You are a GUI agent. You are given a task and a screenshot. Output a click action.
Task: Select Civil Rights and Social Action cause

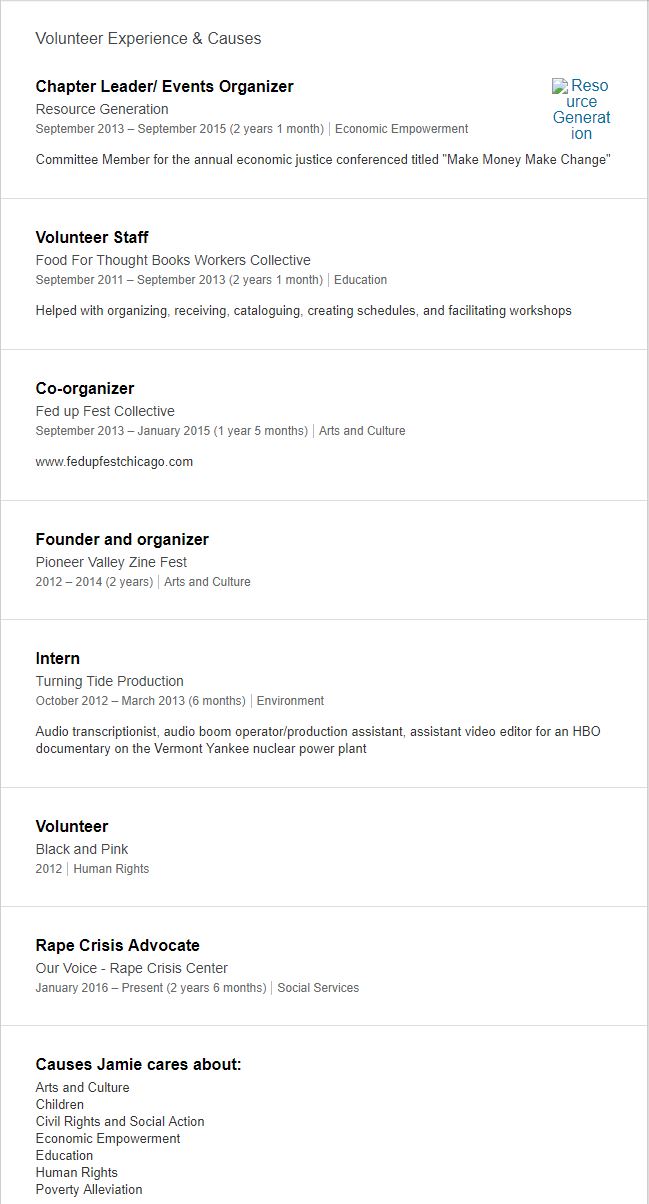click(x=120, y=1122)
